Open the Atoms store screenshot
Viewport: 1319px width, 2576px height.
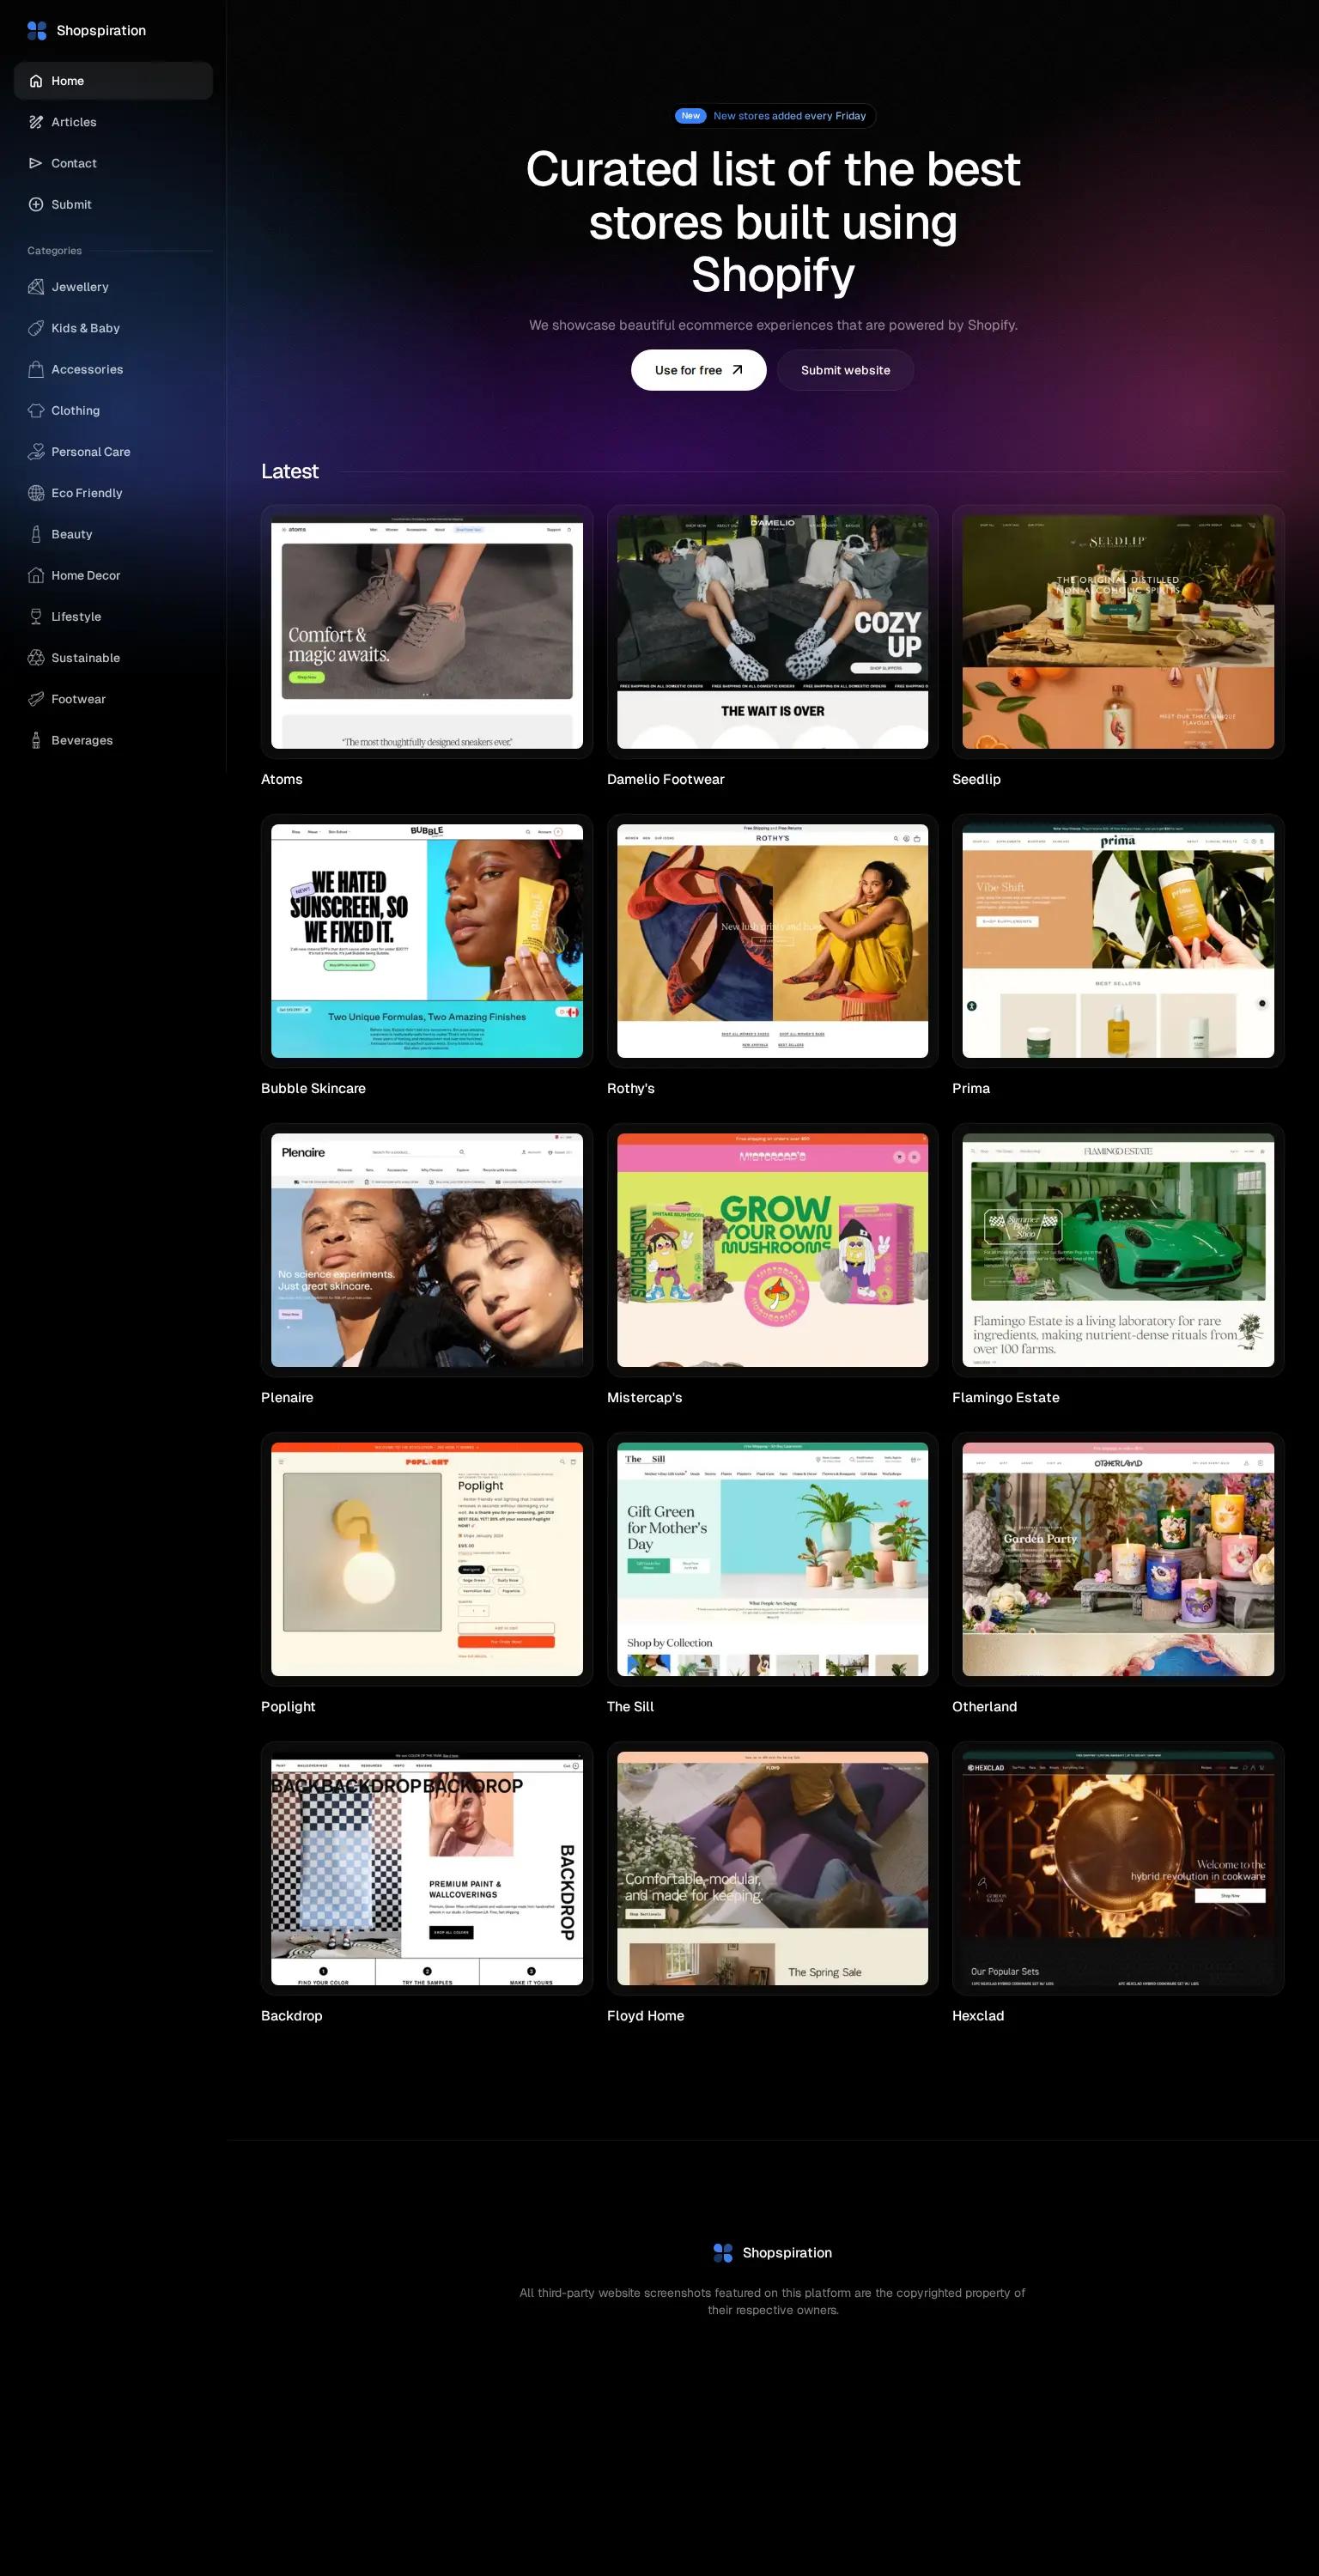click(x=427, y=632)
